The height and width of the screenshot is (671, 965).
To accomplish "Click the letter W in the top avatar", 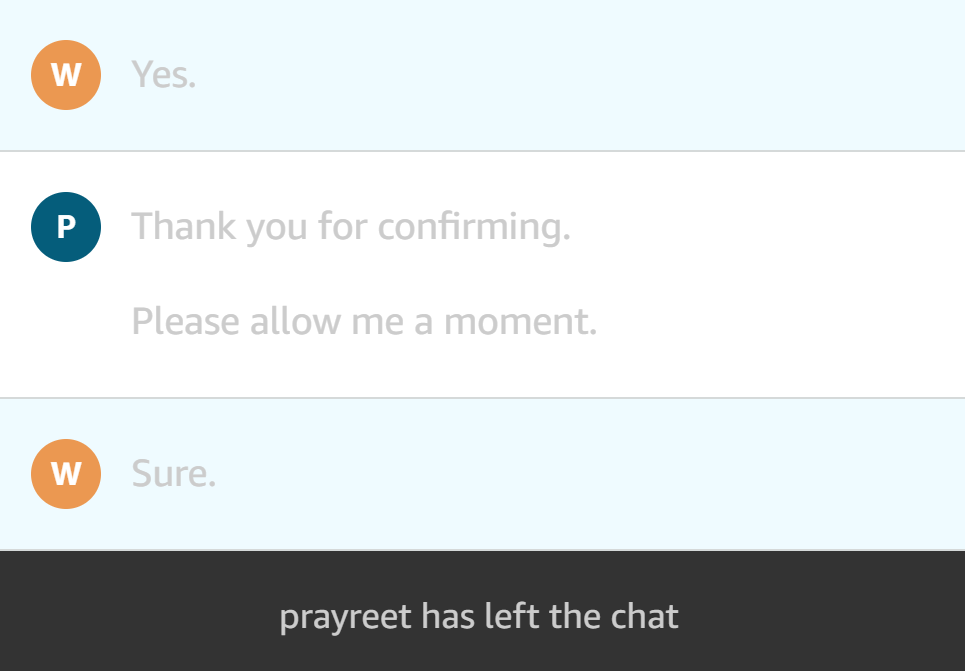I will pos(66,75).
